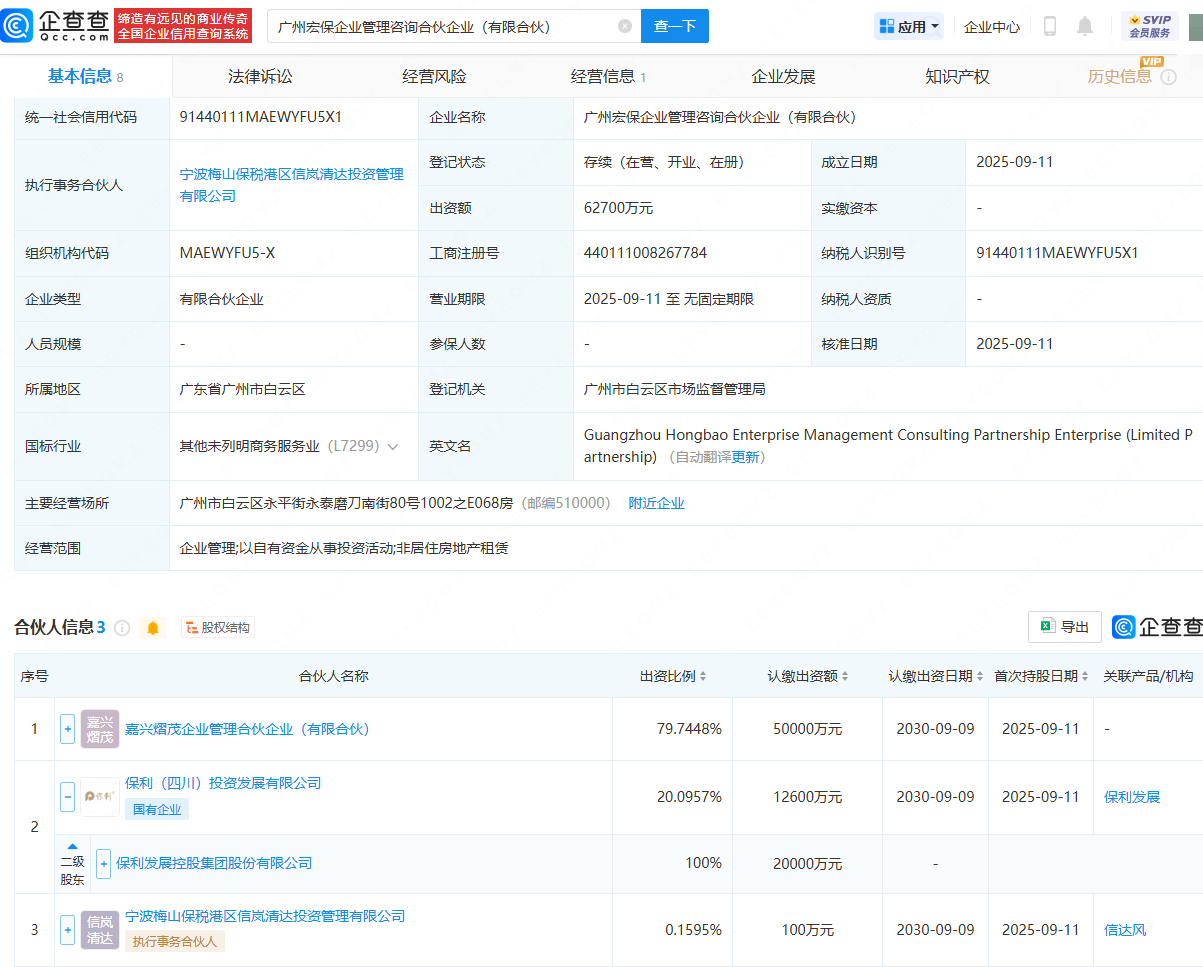Click the 经营范围 description text
1203x967 pixels.
pyautogui.click(x=344, y=548)
